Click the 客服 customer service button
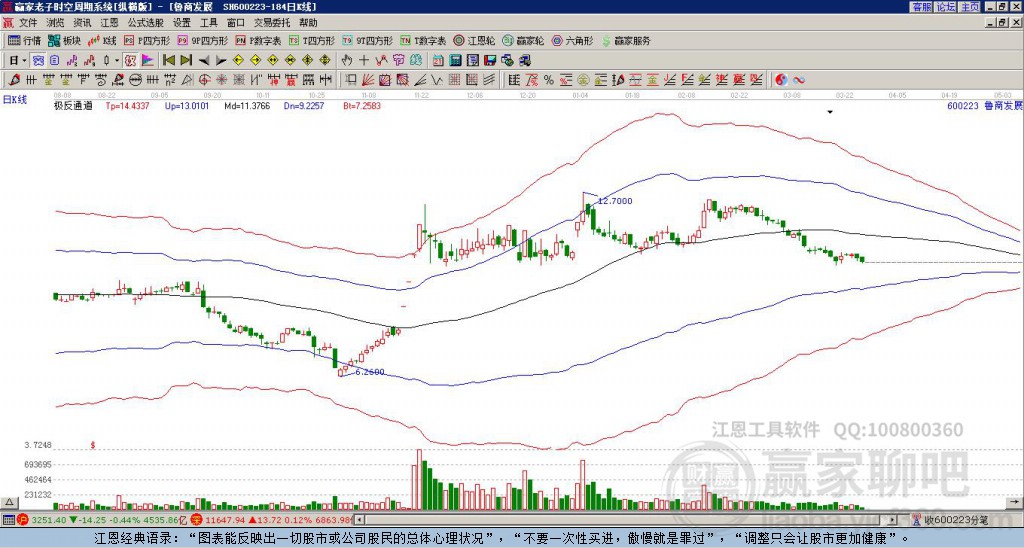Screen dimensions: 1024x548 tap(921, 7)
